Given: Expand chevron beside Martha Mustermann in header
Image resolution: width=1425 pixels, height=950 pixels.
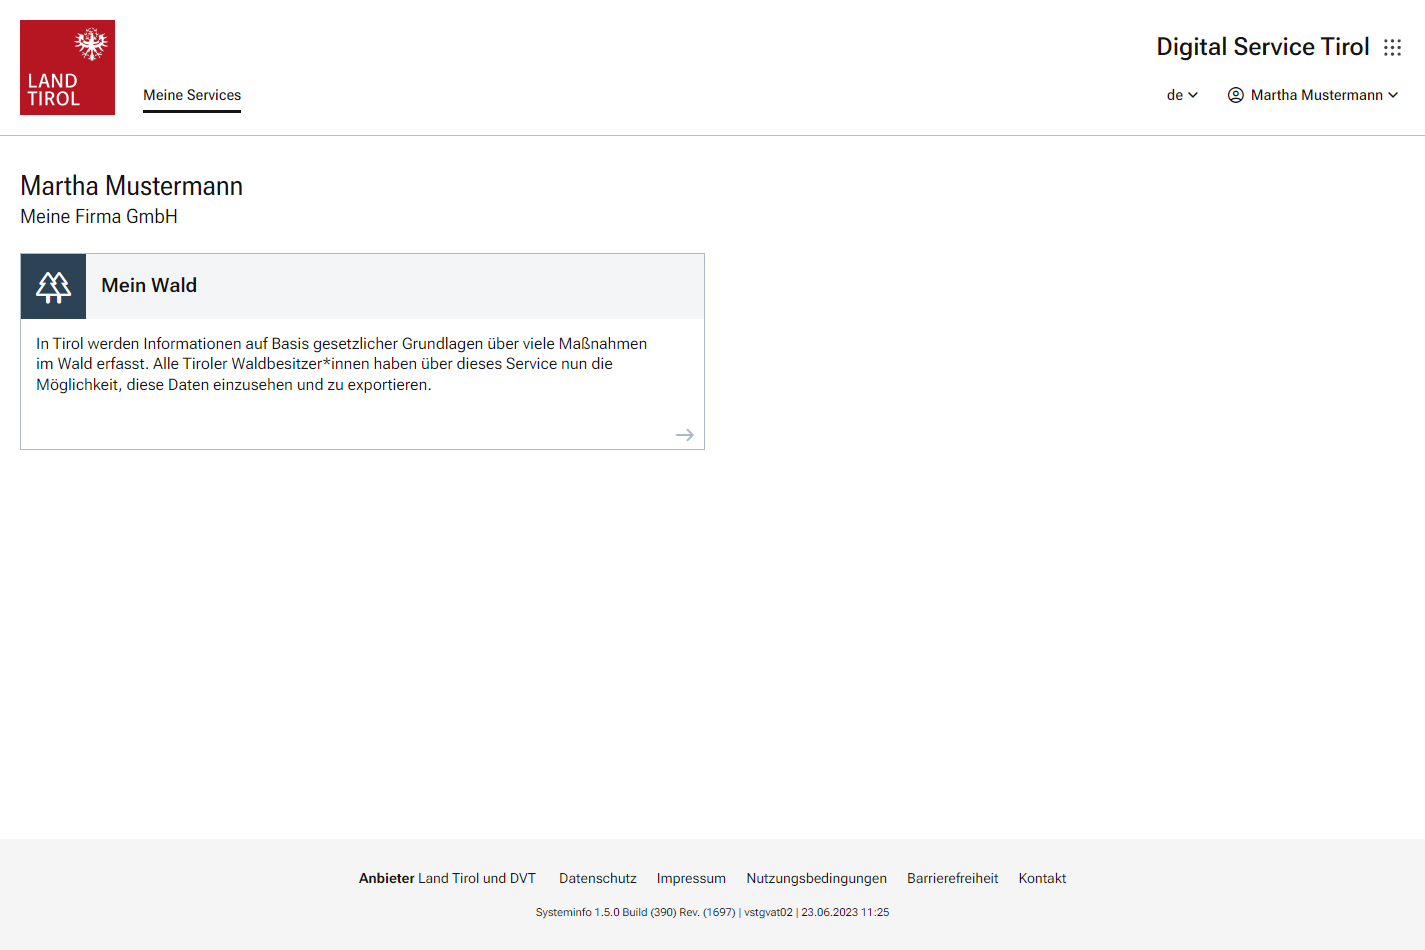Looking at the screenshot, I should [1393, 95].
